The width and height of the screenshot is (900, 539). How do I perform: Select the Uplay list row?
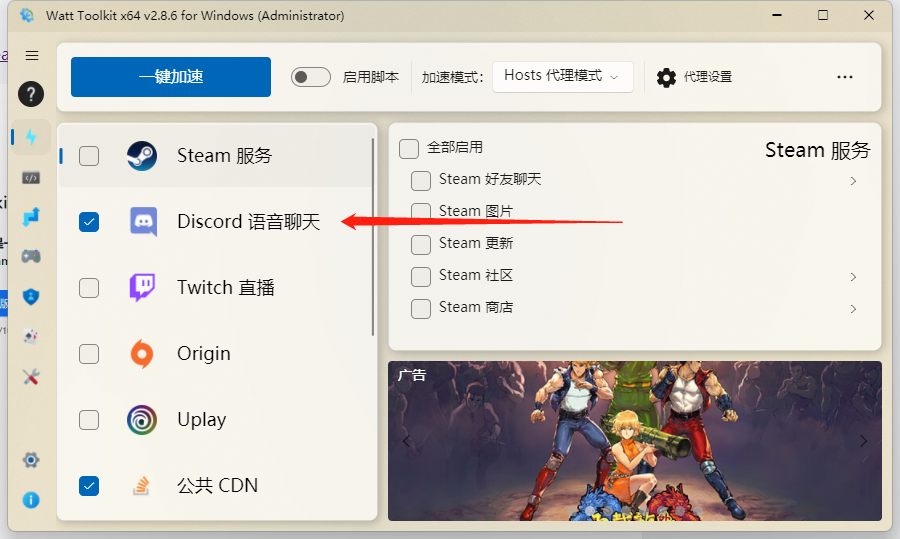coord(216,420)
